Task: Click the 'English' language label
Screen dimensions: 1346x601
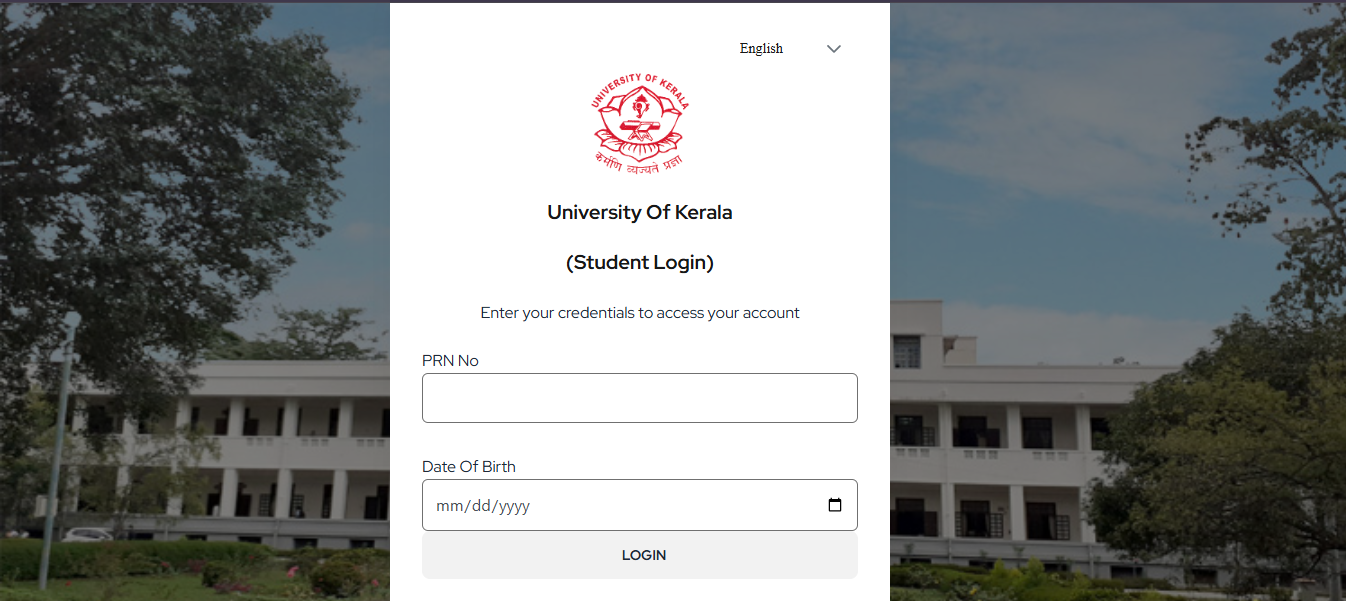Action: (761, 48)
